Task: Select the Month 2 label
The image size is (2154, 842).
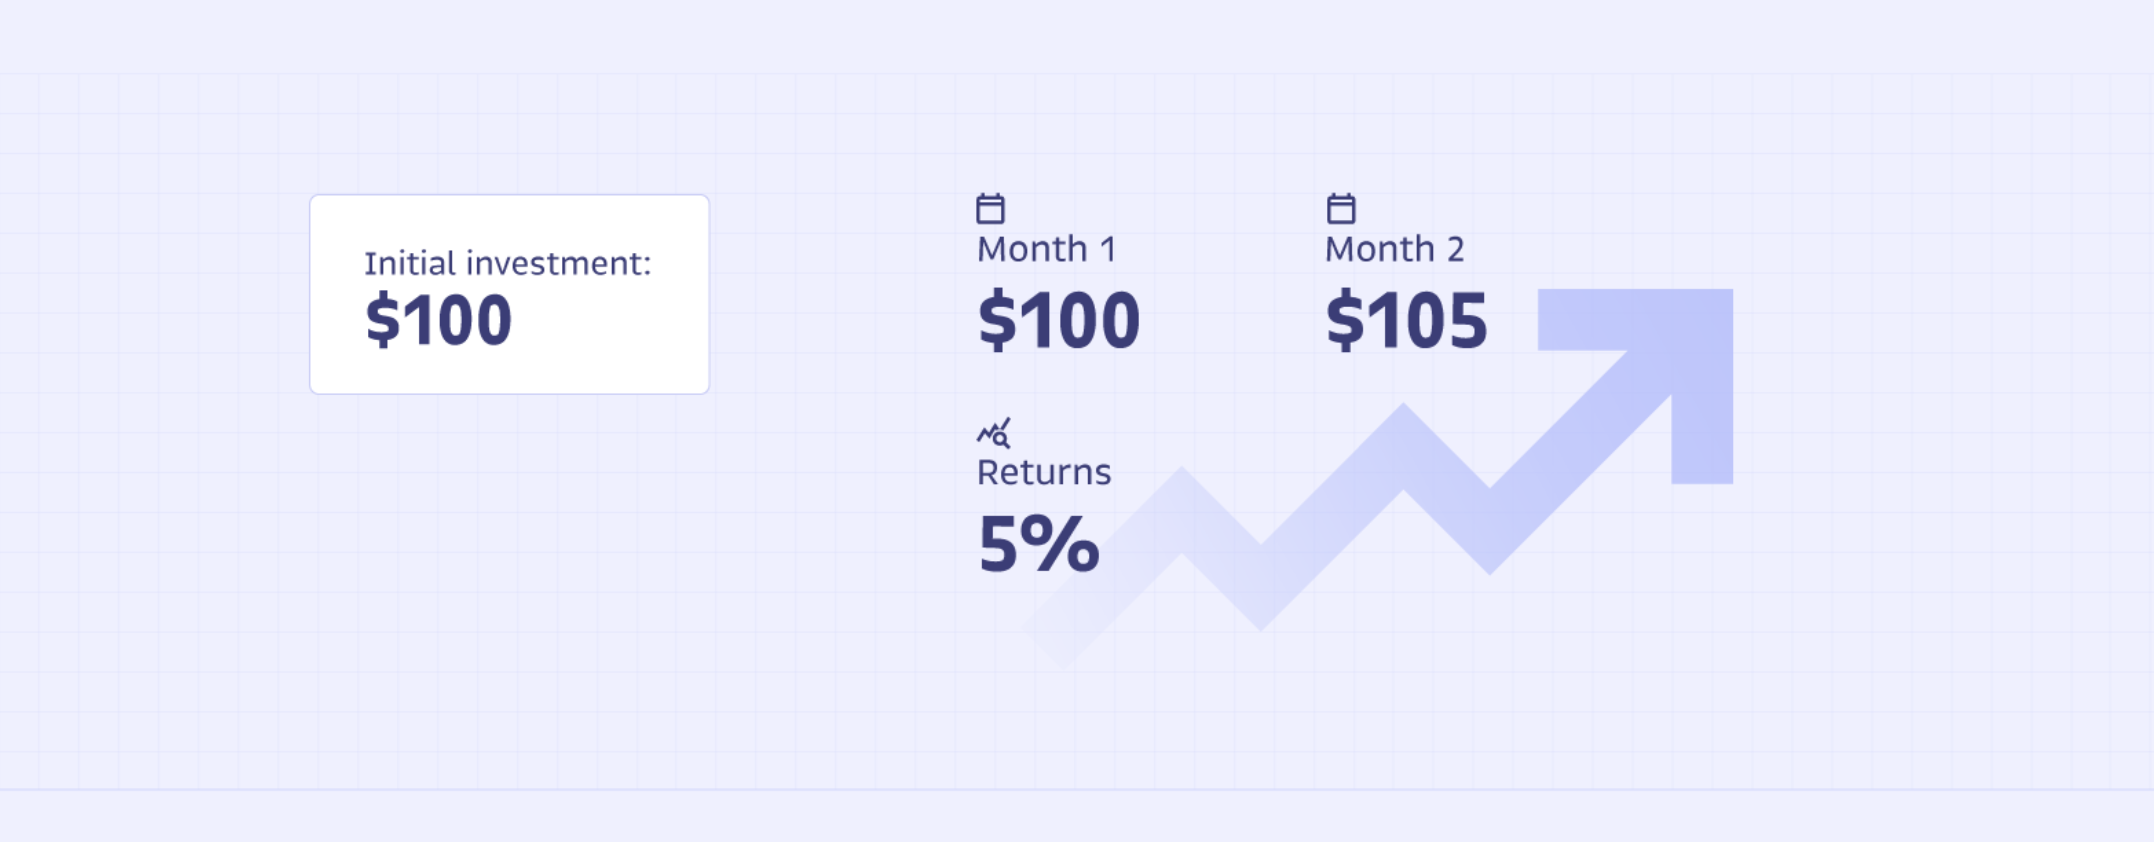Action: (1394, 249)
